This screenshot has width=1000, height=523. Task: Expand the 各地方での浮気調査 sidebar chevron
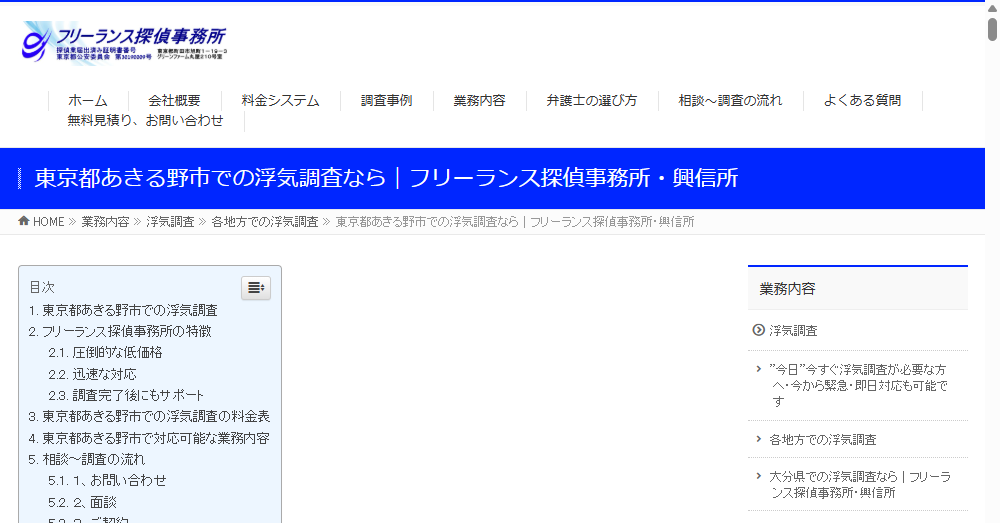coord(759,439)
